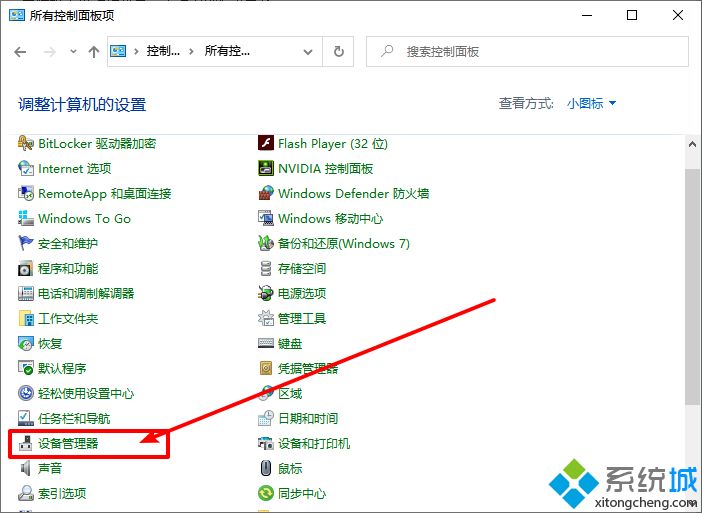Click the 键盘 keyboard icon
The width and height of the screenshot is (702, 513).
pyautogui.click(x=265, y=344)
